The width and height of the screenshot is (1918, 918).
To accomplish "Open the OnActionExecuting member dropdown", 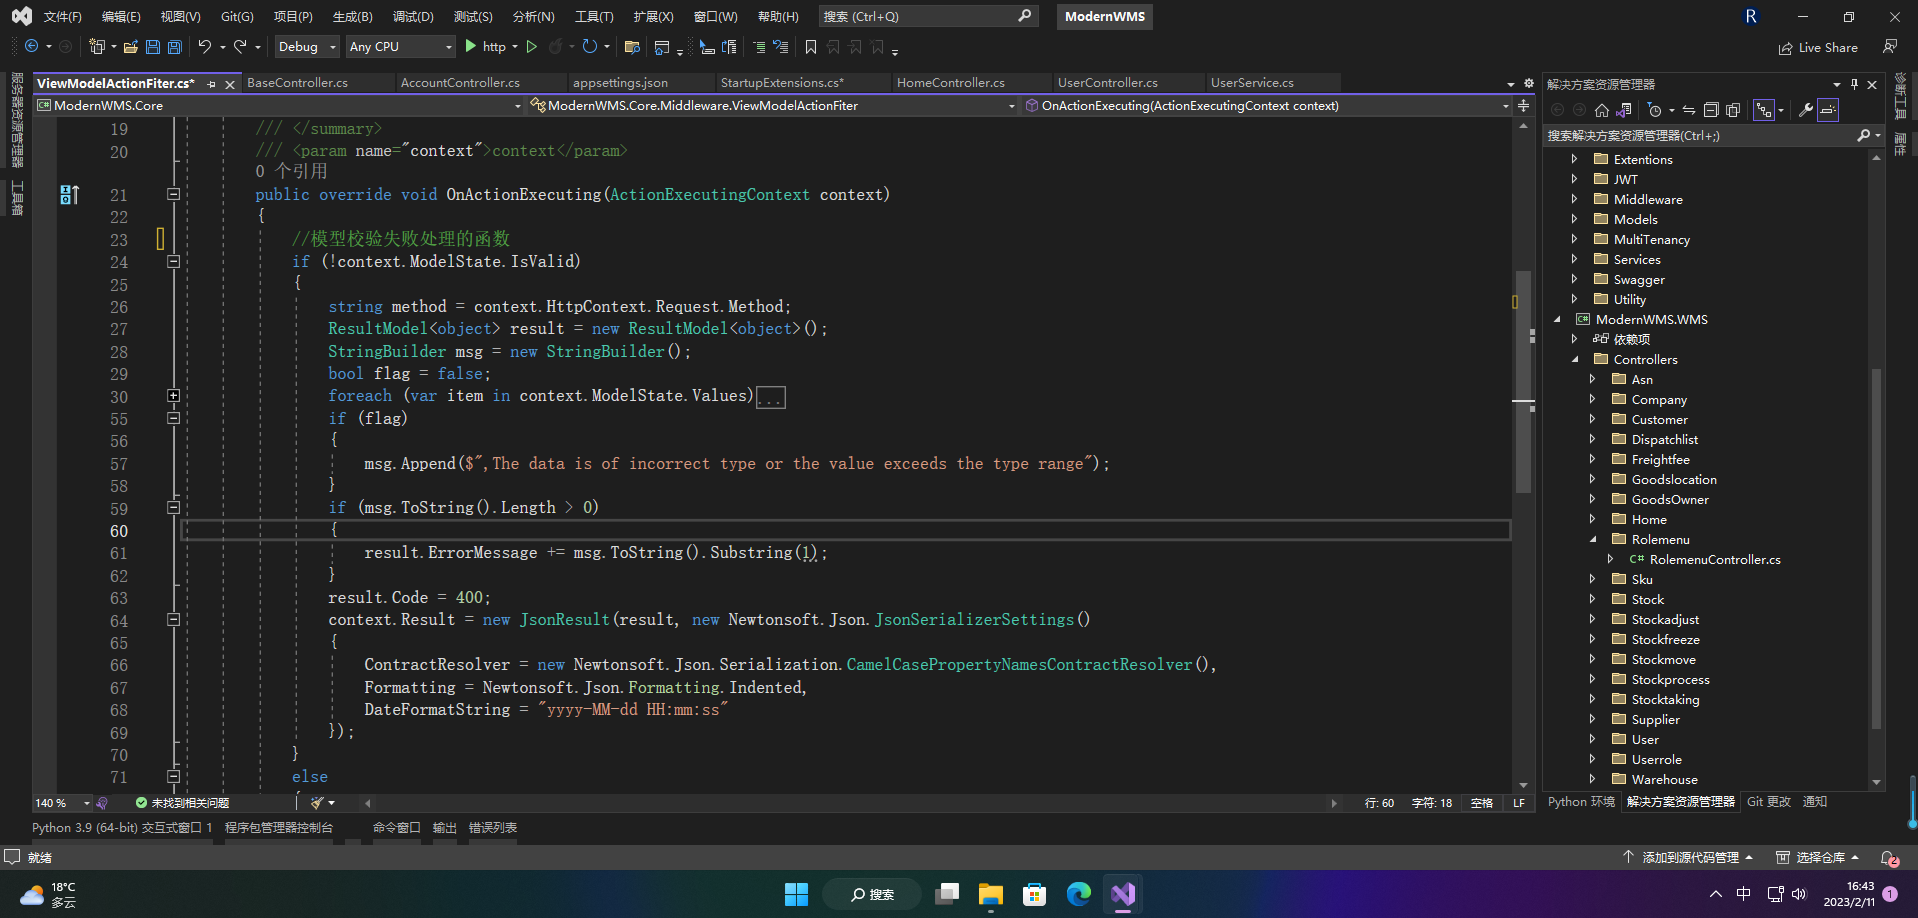I will pos(1268,105).
